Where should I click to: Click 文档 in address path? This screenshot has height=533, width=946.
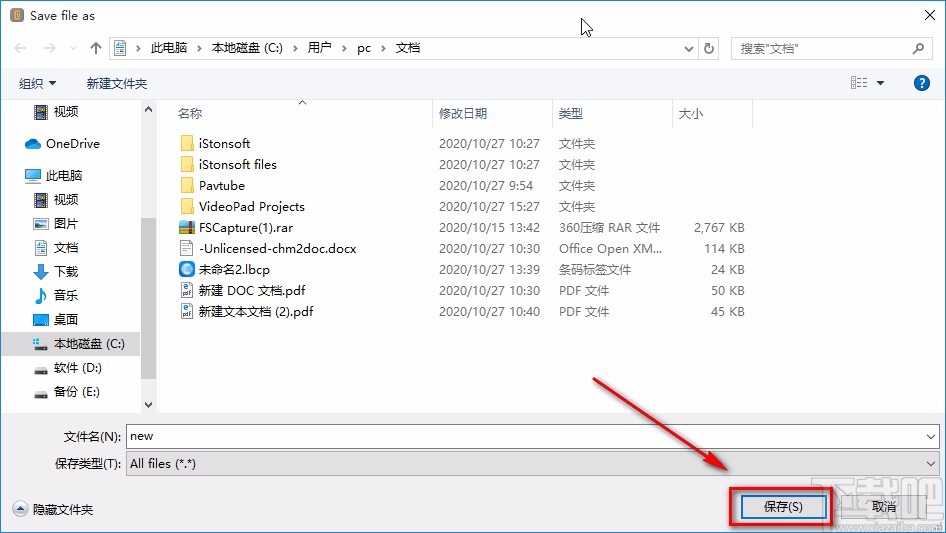coord(408,48)
